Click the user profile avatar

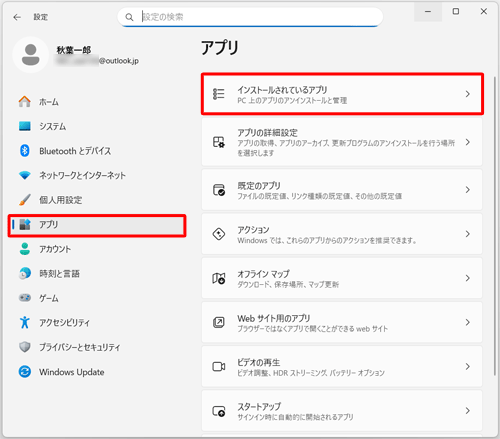[31, 55]
